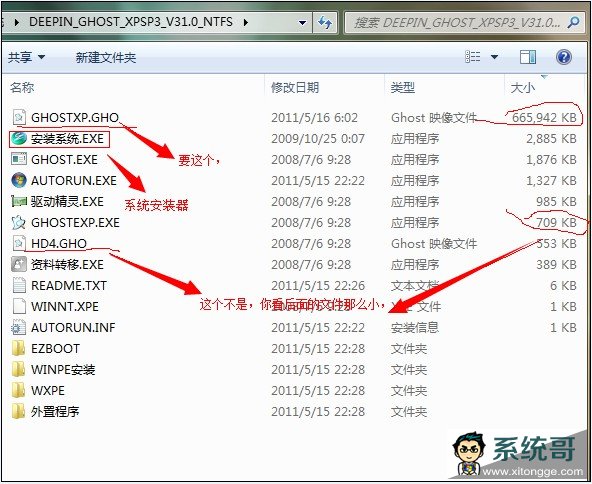Screen dimensions: 592x484
Task: Click the refresh button beside the address bar
Action: 325,22
